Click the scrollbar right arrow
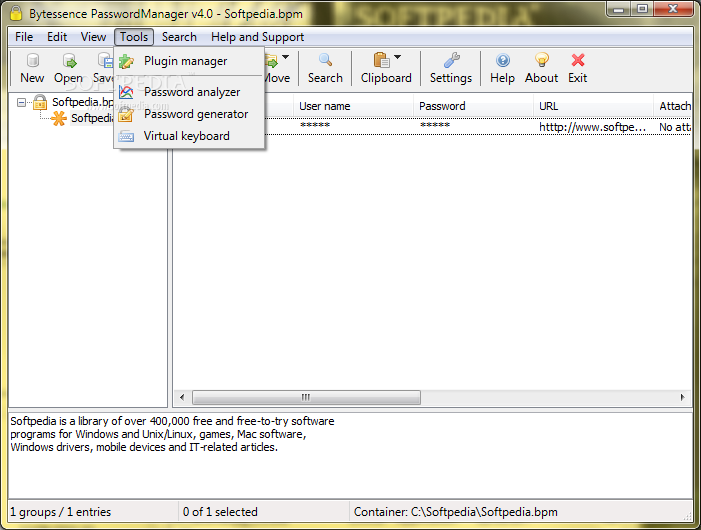Screen dimensions: 701x530 [682, 397]
